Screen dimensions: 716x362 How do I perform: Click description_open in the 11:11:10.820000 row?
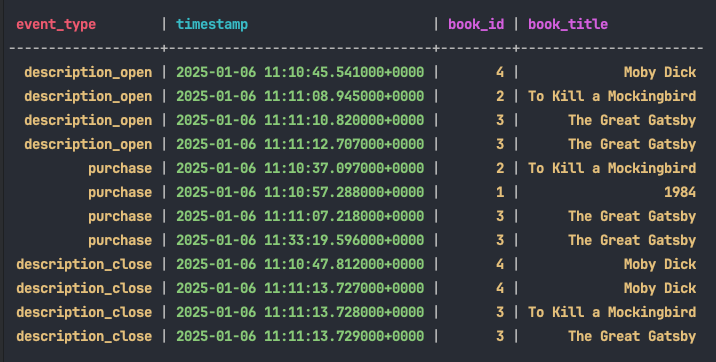(88, 120)
